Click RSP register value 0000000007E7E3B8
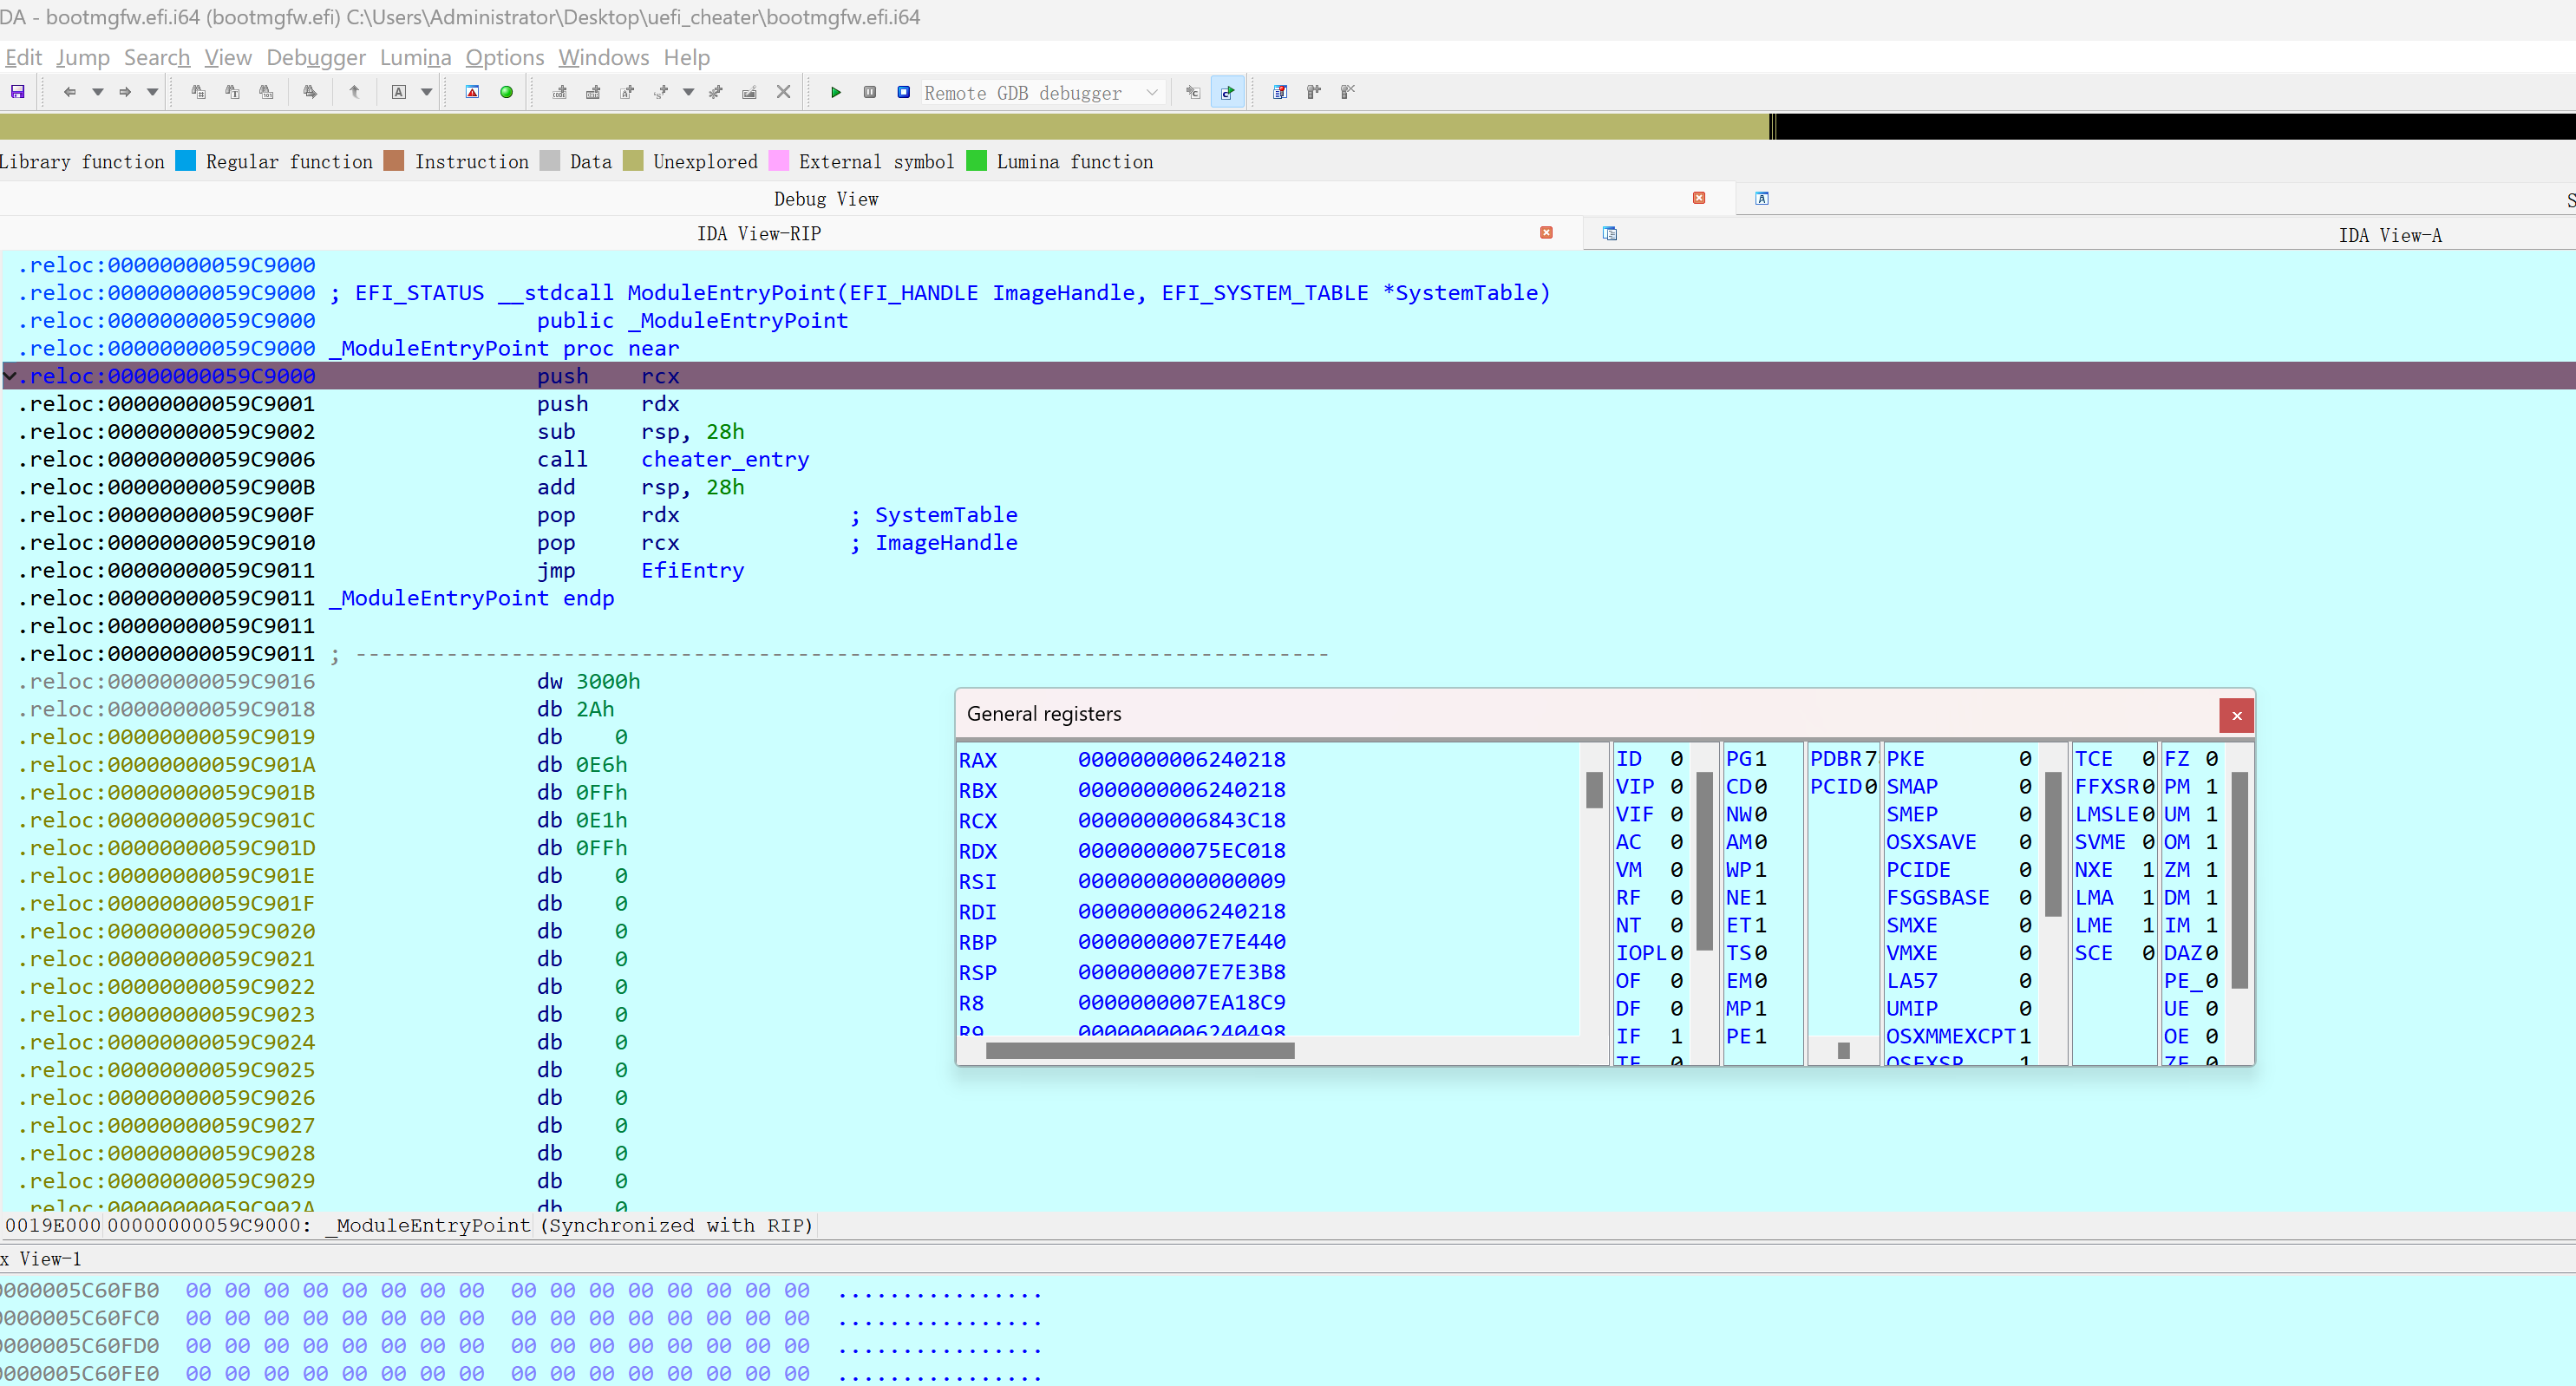Screen dimensions: 2576x1386 1182,972
